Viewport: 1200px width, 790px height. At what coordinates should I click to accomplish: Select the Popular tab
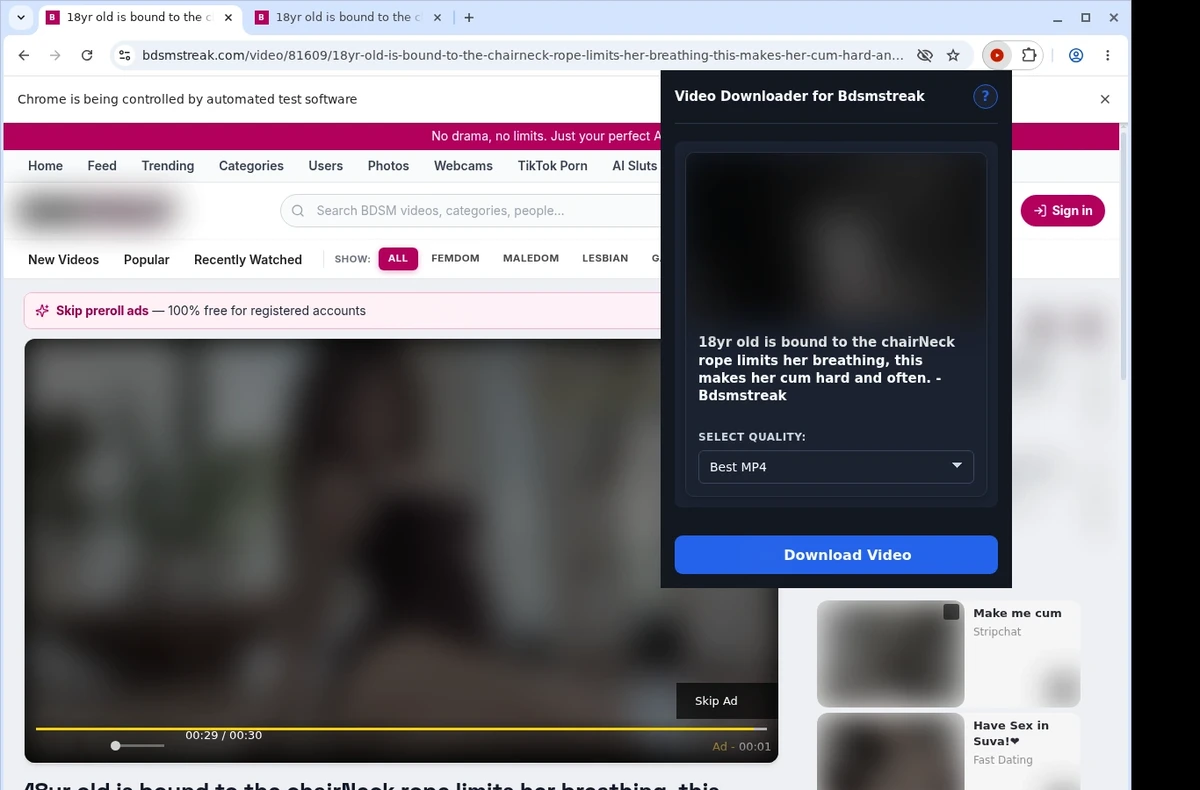click(147, 260)
